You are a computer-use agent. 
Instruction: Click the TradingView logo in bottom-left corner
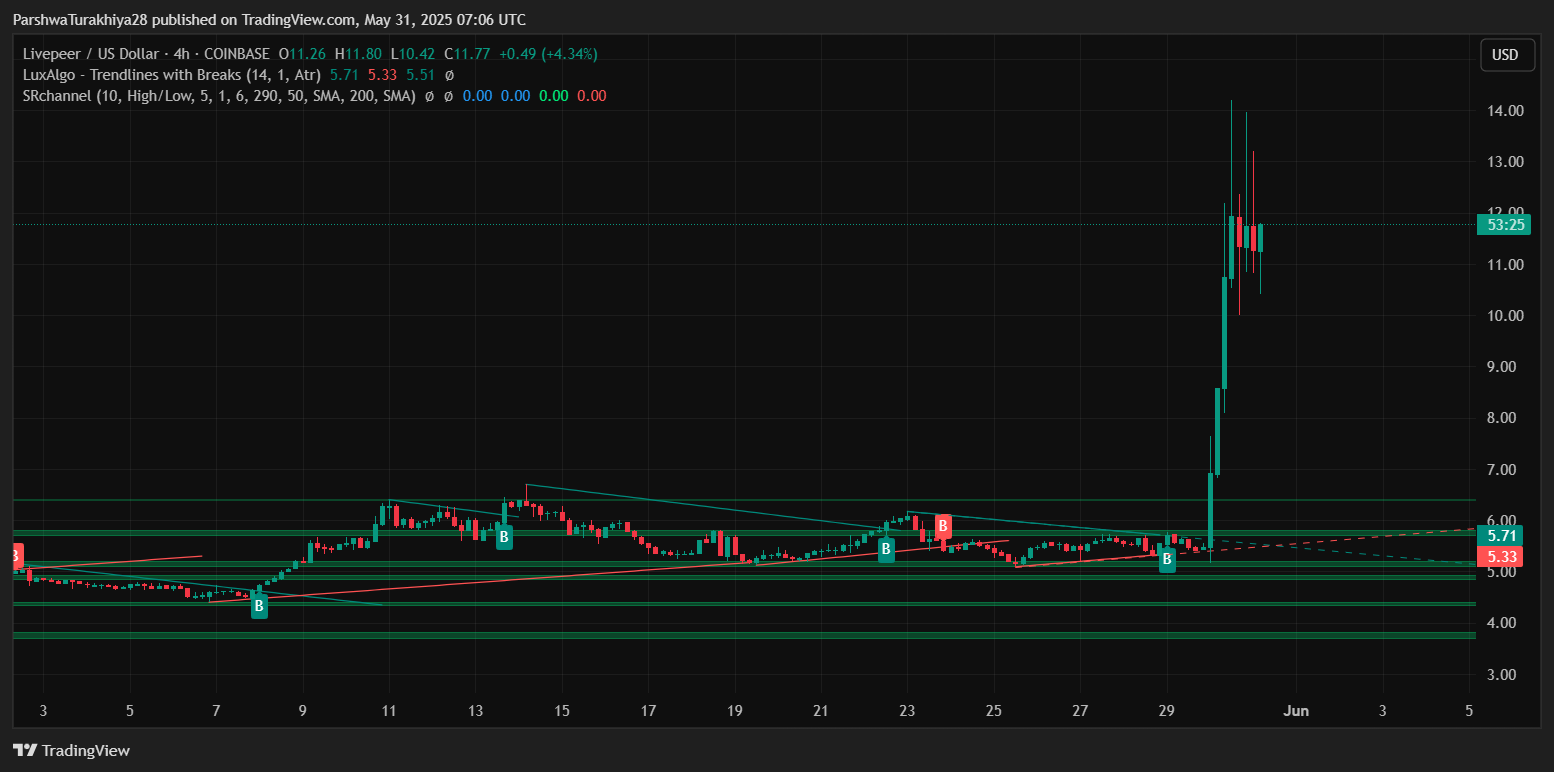click(71, 750)
